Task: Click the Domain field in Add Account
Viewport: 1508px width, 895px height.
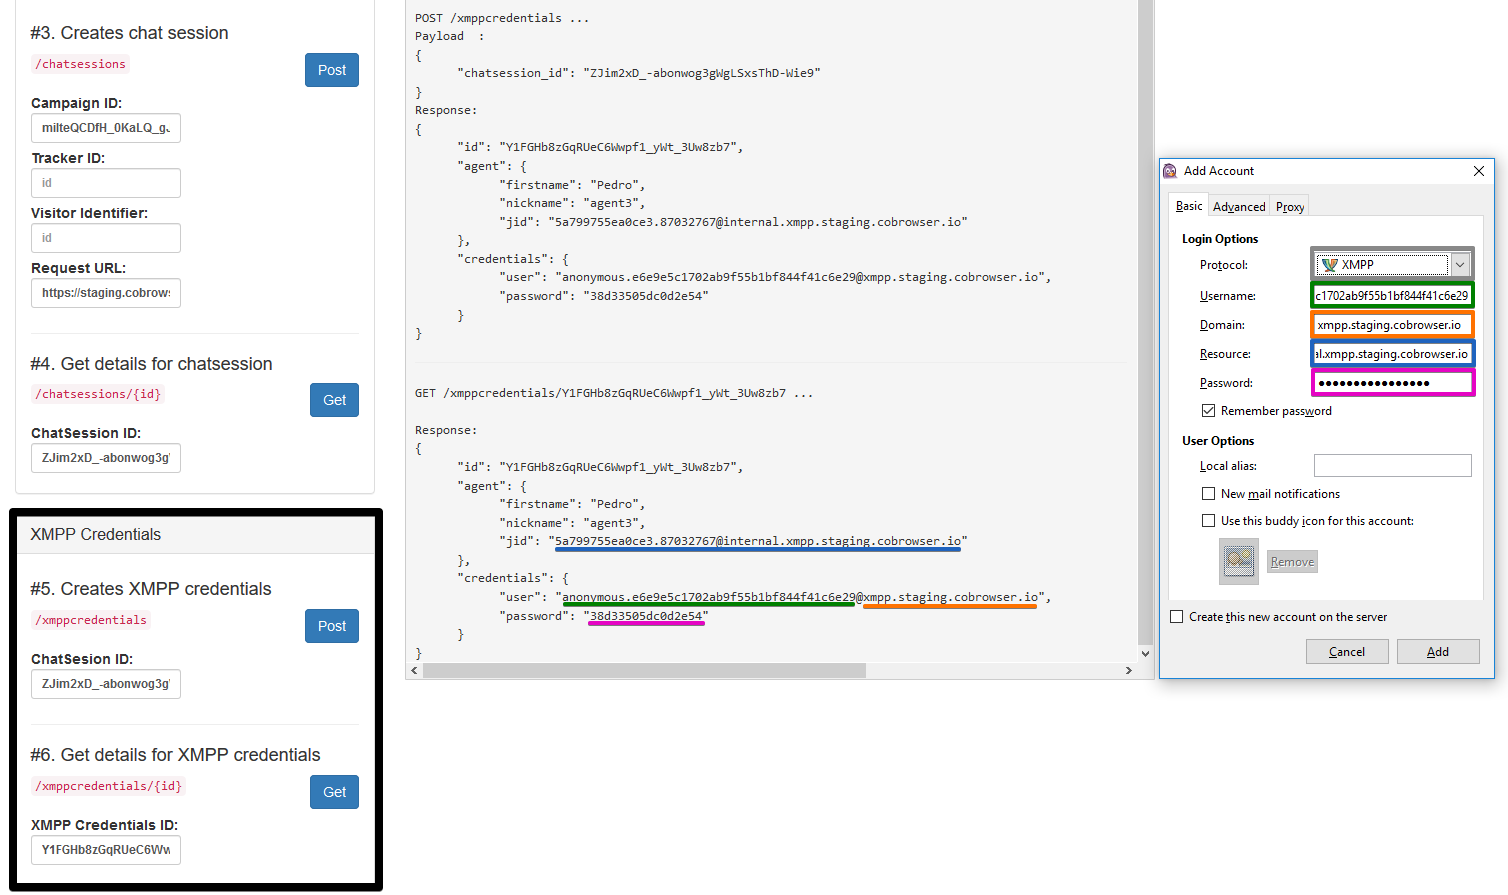Action: tap(1392, 325)
